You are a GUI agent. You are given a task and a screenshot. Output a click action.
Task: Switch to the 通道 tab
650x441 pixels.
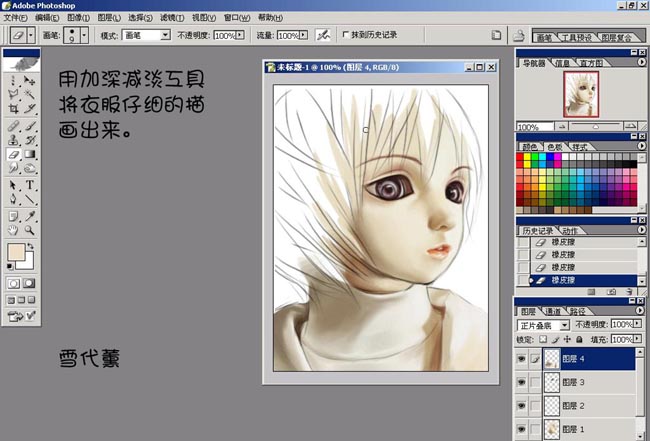[x=553, y=310]
